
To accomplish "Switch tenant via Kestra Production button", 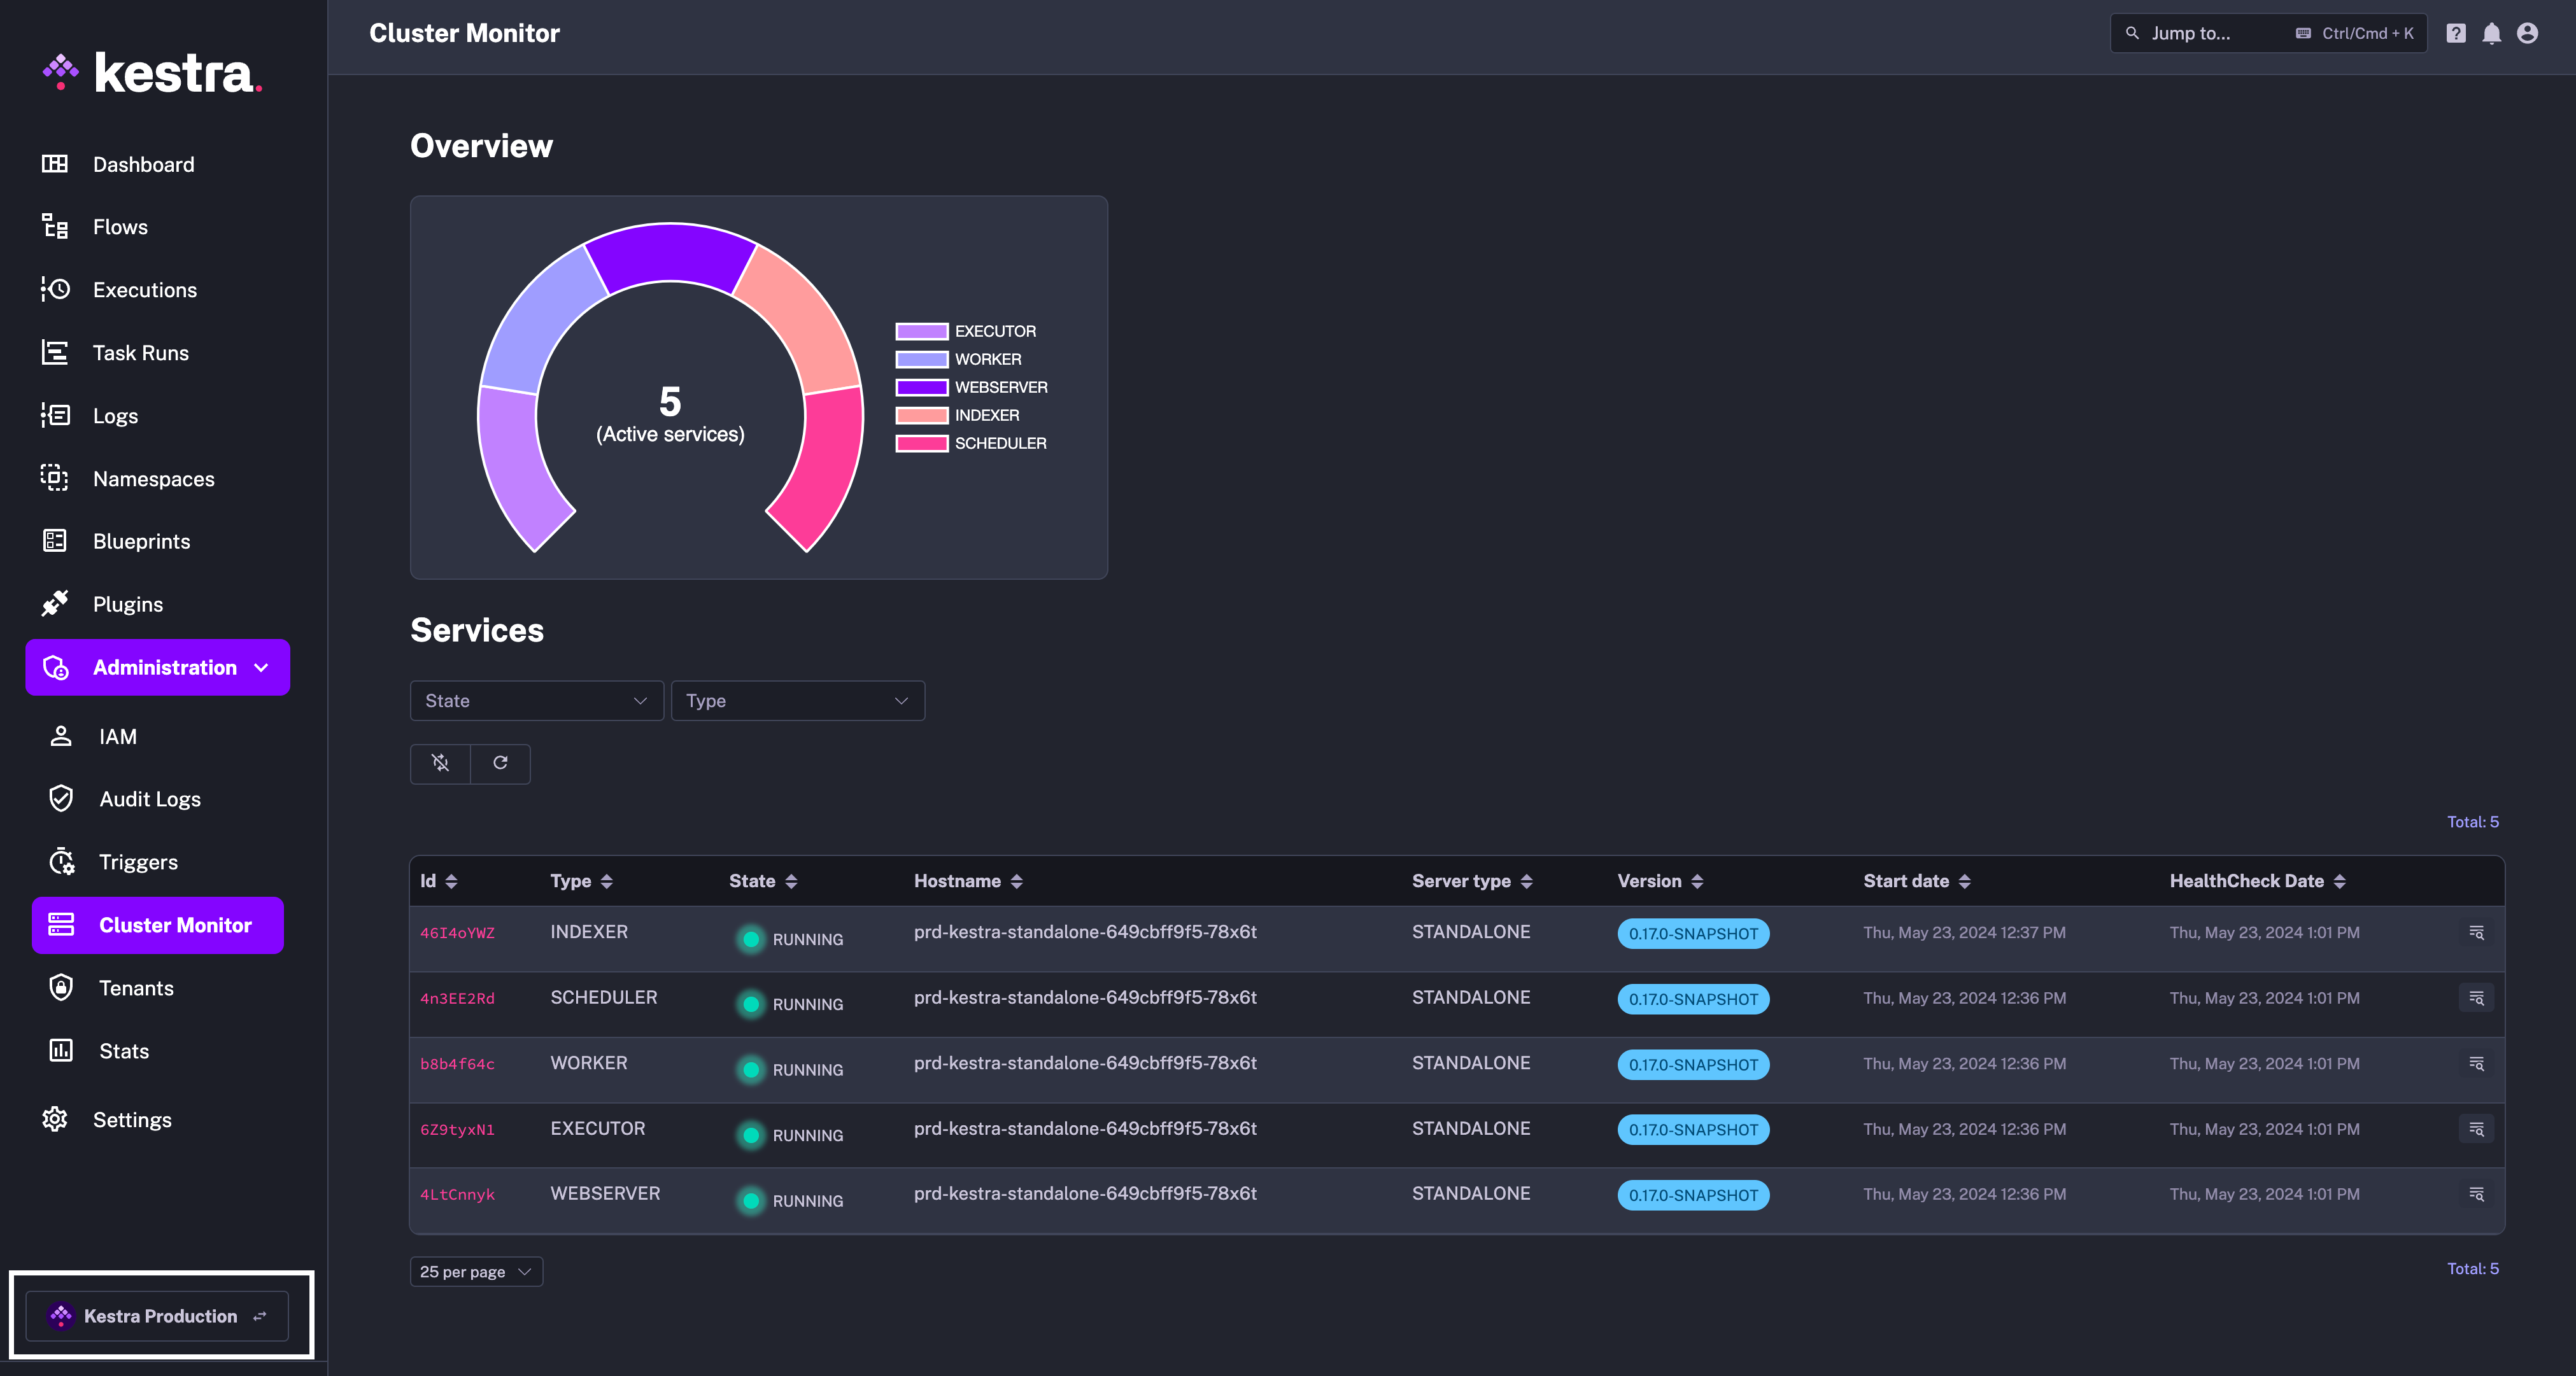I will click(158, 1315).
